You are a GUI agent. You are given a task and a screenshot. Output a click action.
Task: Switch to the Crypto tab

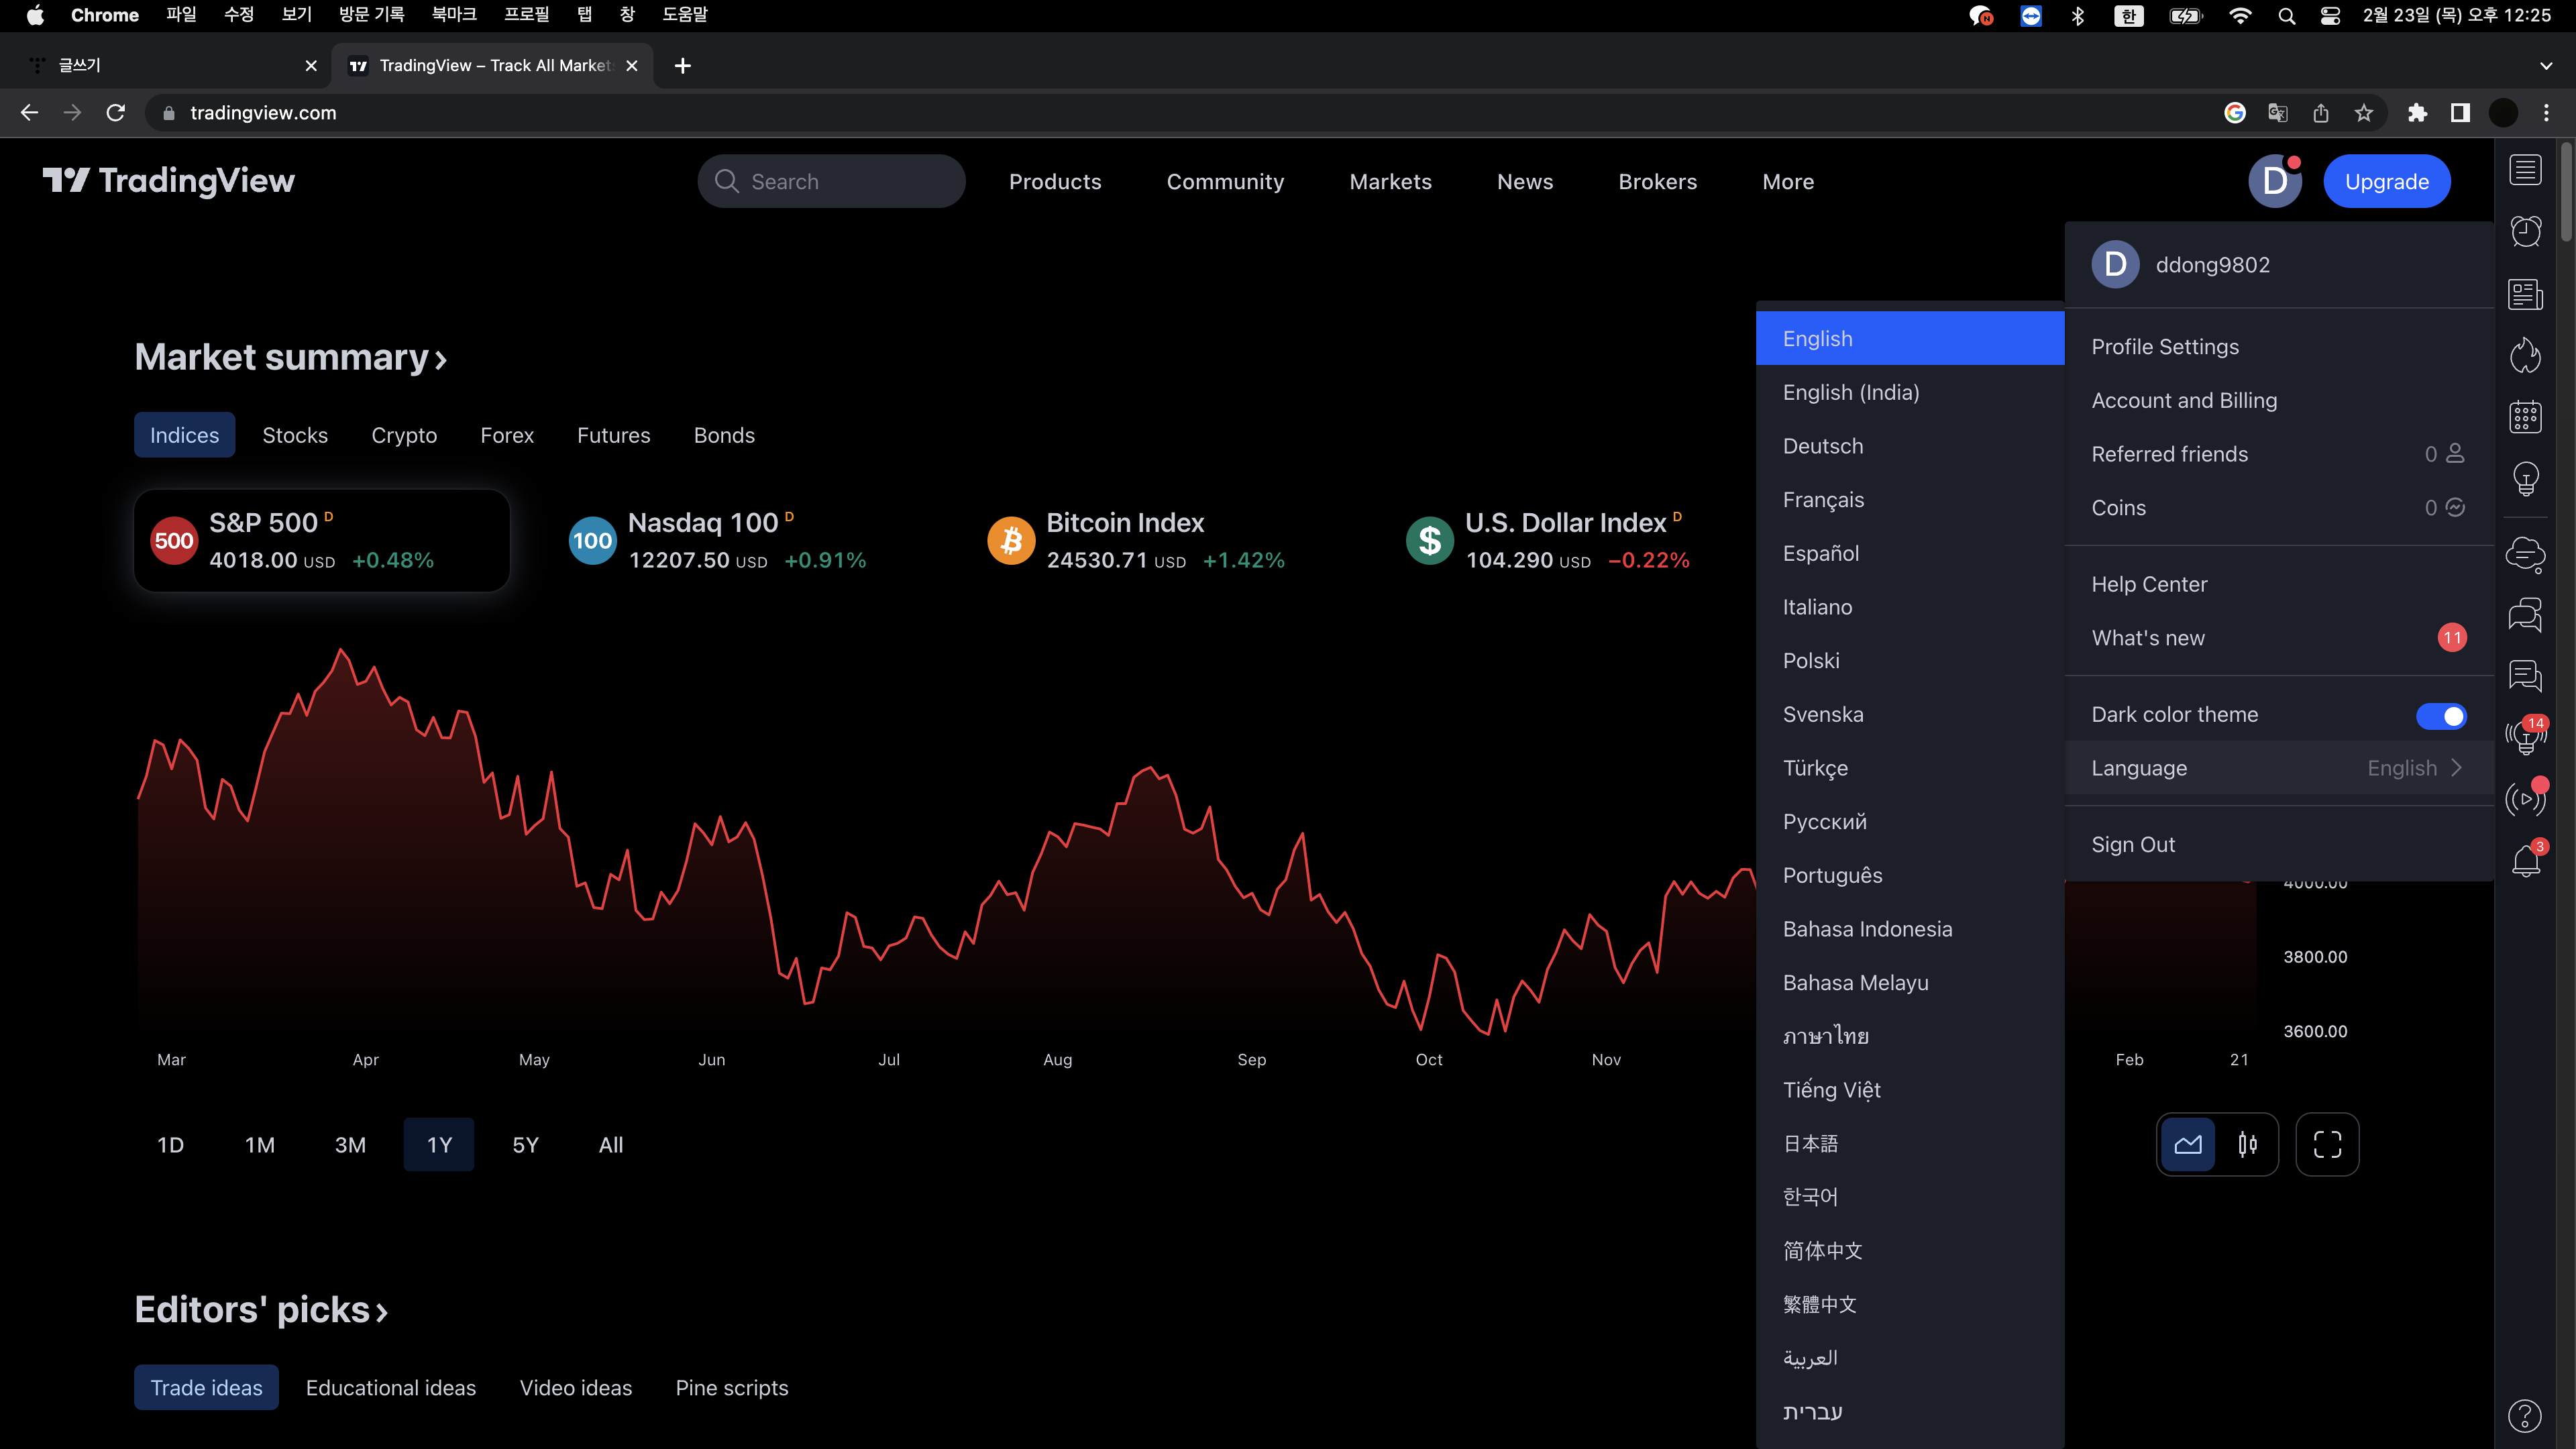point(404,435)
